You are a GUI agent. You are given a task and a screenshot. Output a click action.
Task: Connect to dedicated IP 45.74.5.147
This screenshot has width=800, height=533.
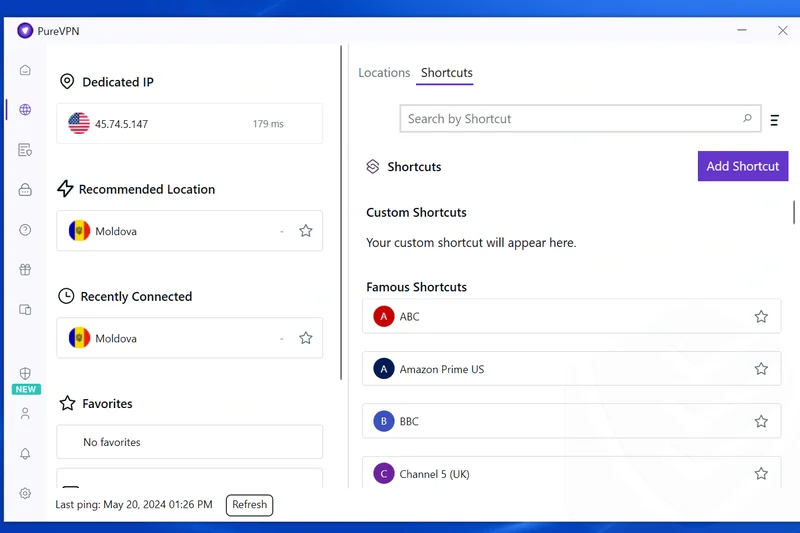click(x=189, y=124)
